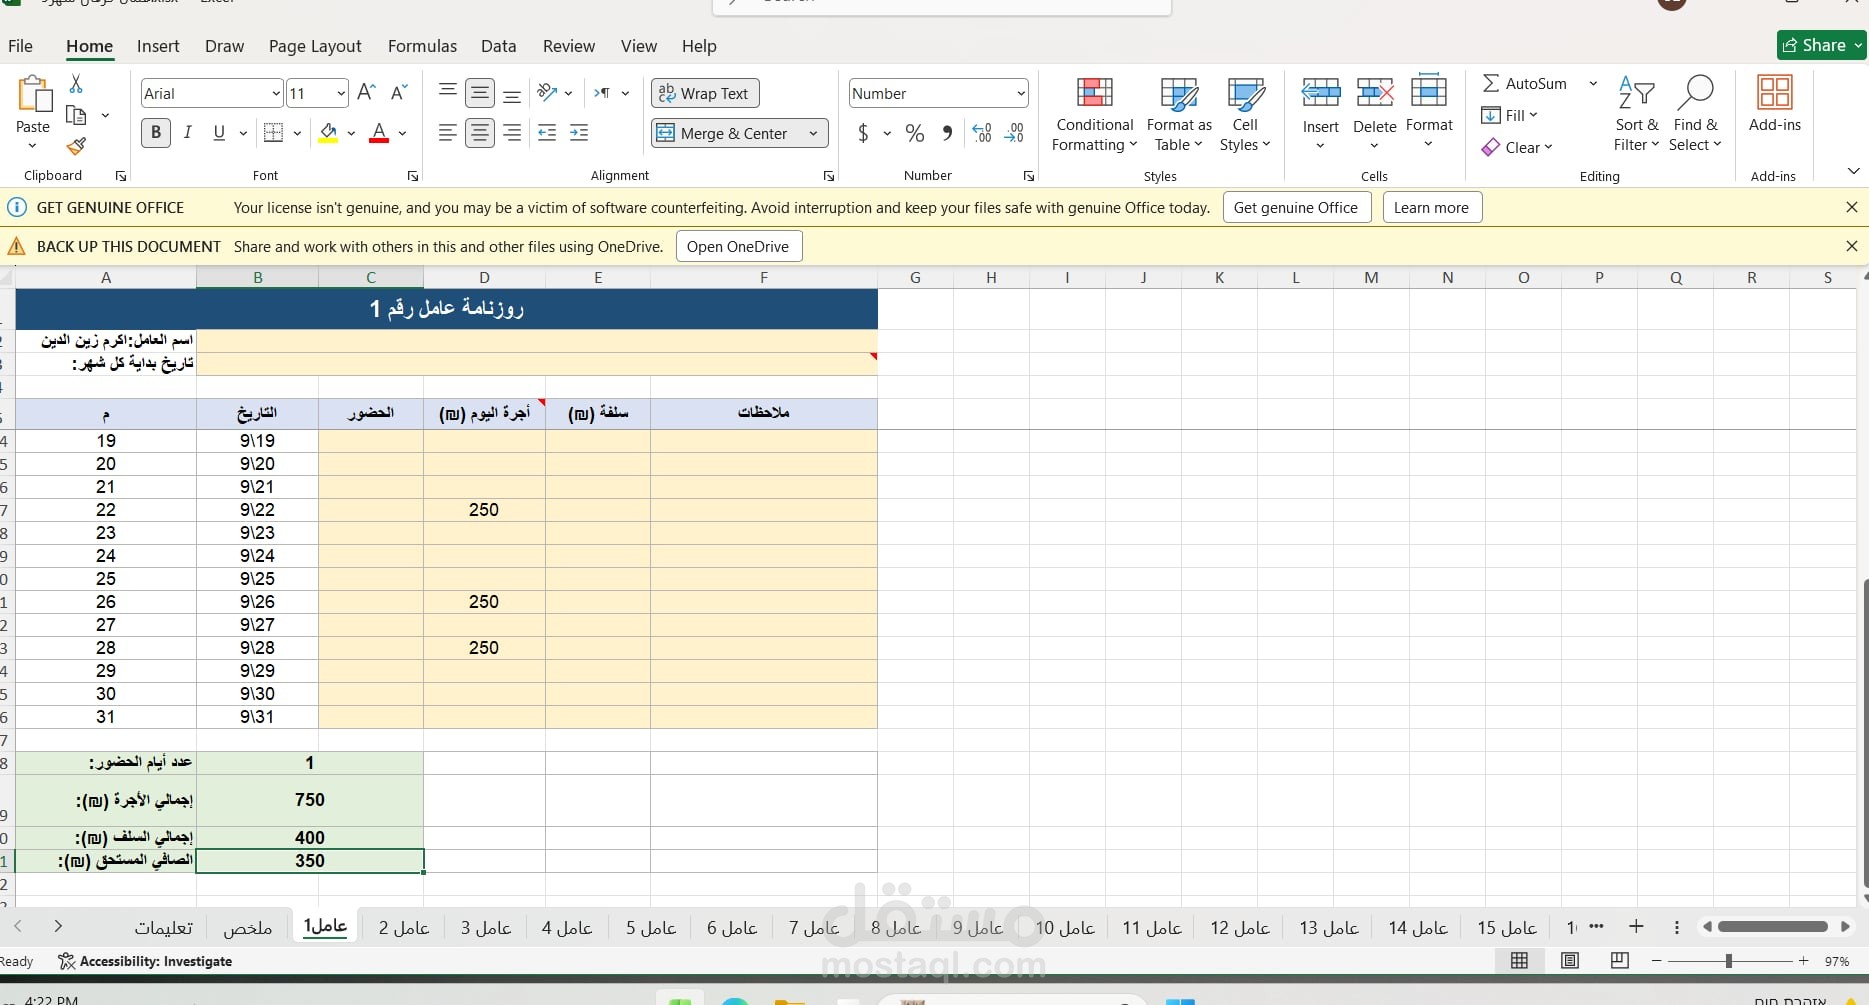Click the Cut scissors icon
The width and height of the screenshot is (1869, 1005).
click(x=76, y=84)
